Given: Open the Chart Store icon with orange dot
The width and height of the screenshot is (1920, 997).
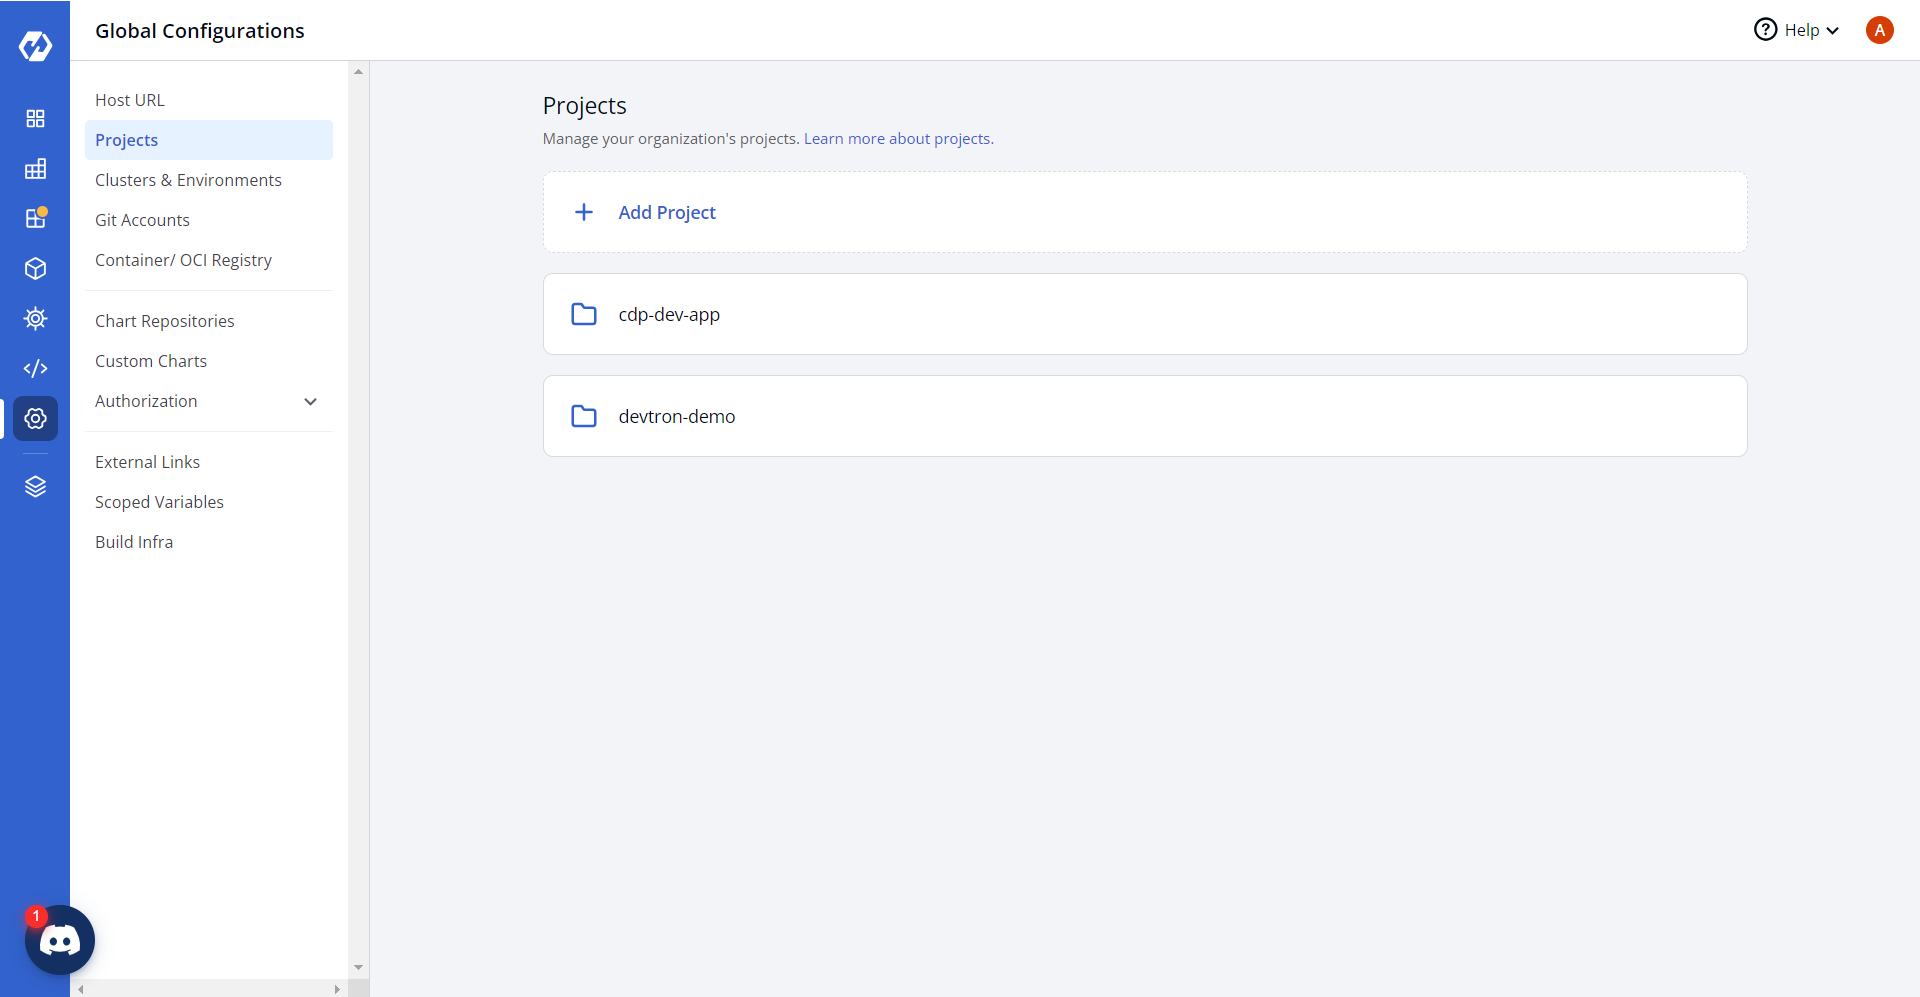Looking at the screenshot, I should [35, 218].
